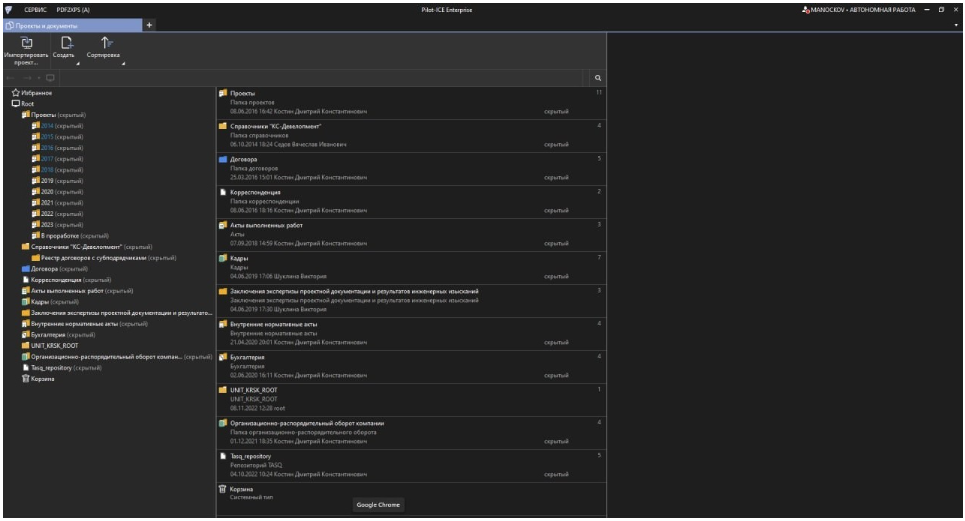The height and width of the screenshot is (521, 965).
Task: Click the search magnifier icon
Action: tap(597, 77)
